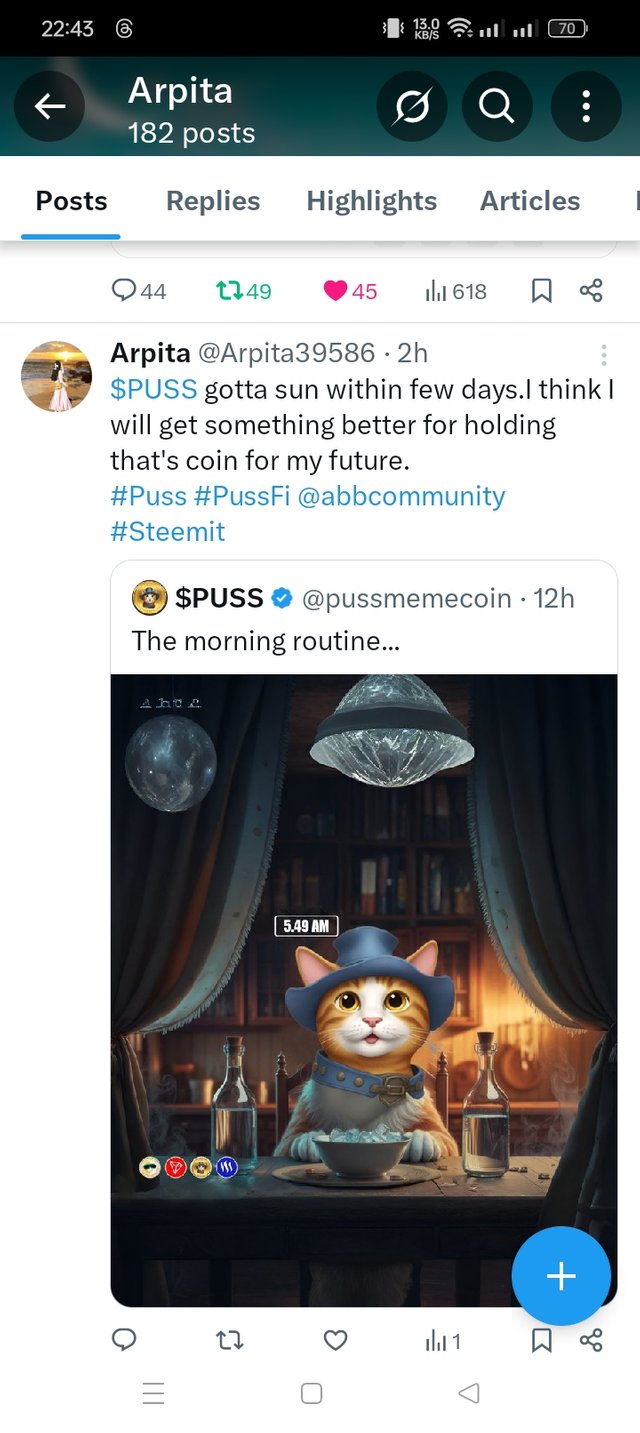640x1433 pixels.
Task: Tap the back arrow button
Action: click(50, 106)
